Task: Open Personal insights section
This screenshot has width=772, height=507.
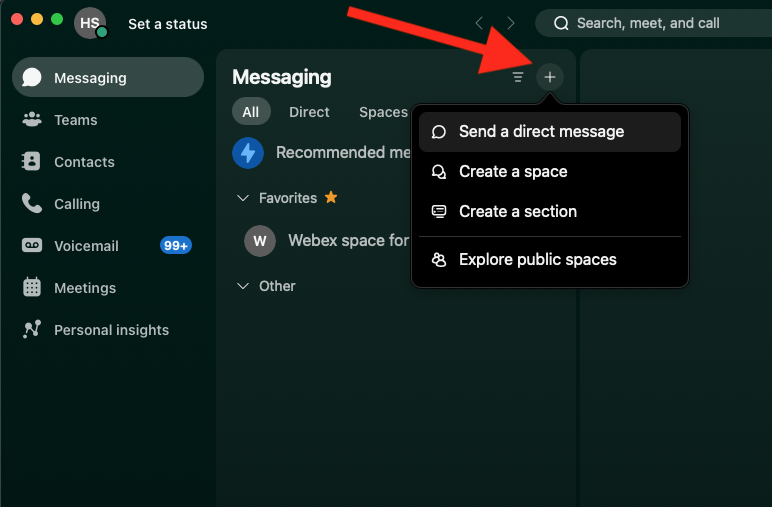Action: (110, 330)
